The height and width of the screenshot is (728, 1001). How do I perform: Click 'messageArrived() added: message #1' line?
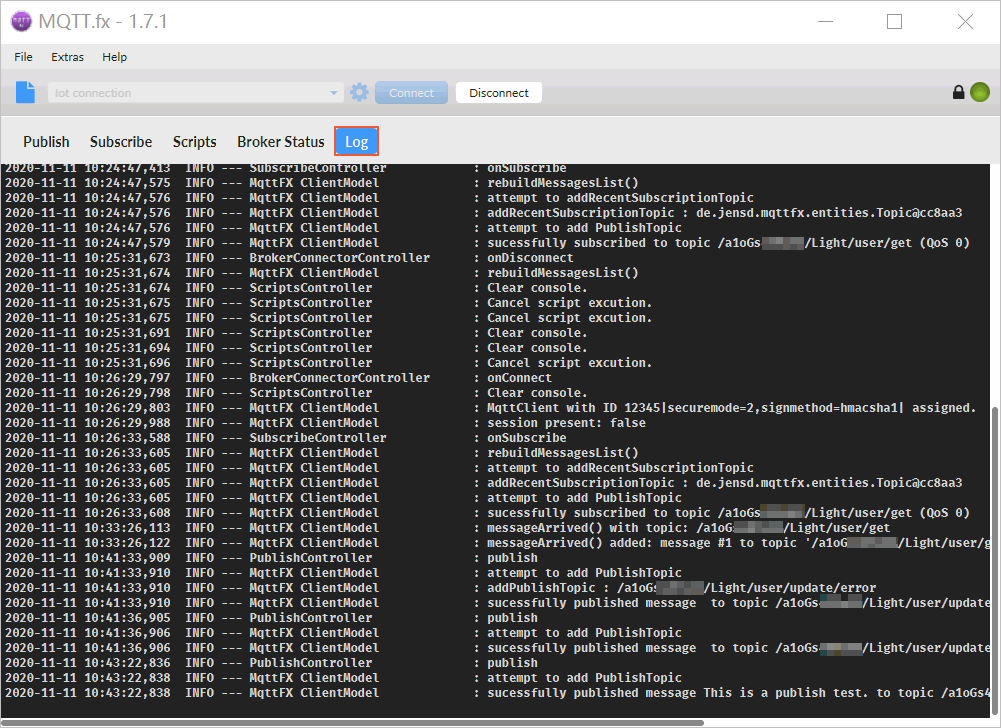point(739,543)
